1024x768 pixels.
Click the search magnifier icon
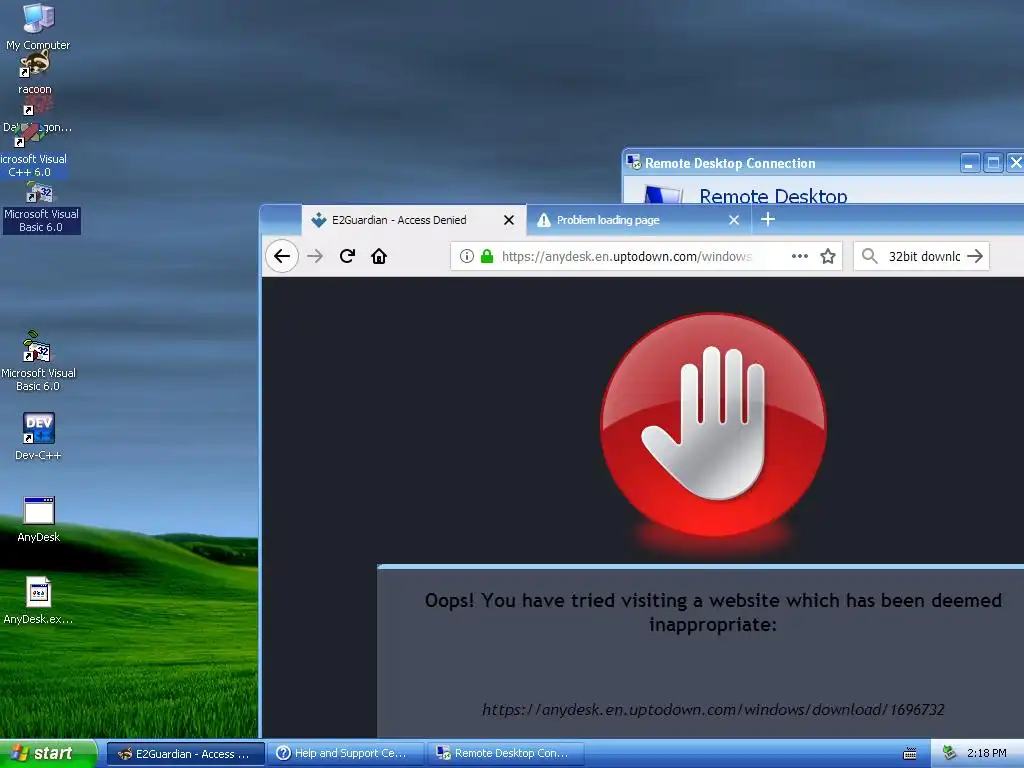[869, 256]
